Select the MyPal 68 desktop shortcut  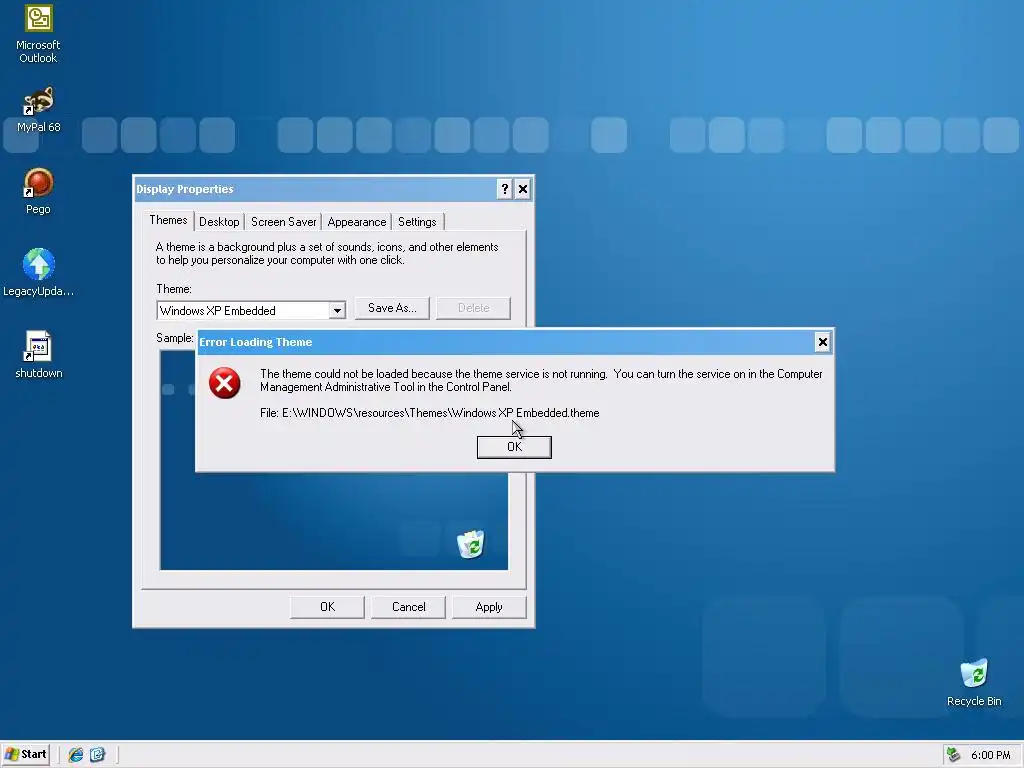[x=38, y=110]
